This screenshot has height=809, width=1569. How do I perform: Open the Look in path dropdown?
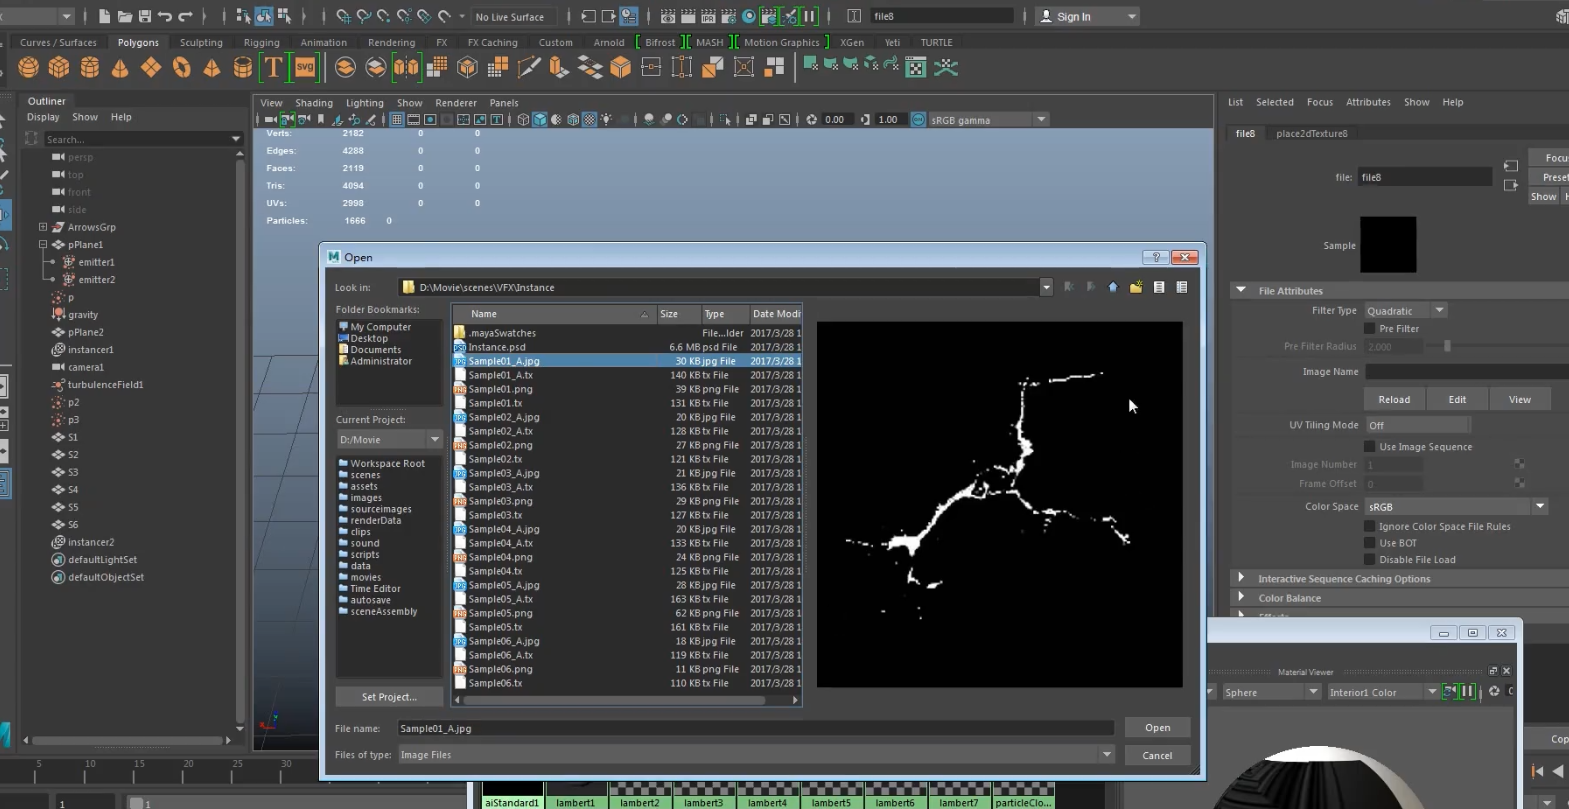(1046, 287)
